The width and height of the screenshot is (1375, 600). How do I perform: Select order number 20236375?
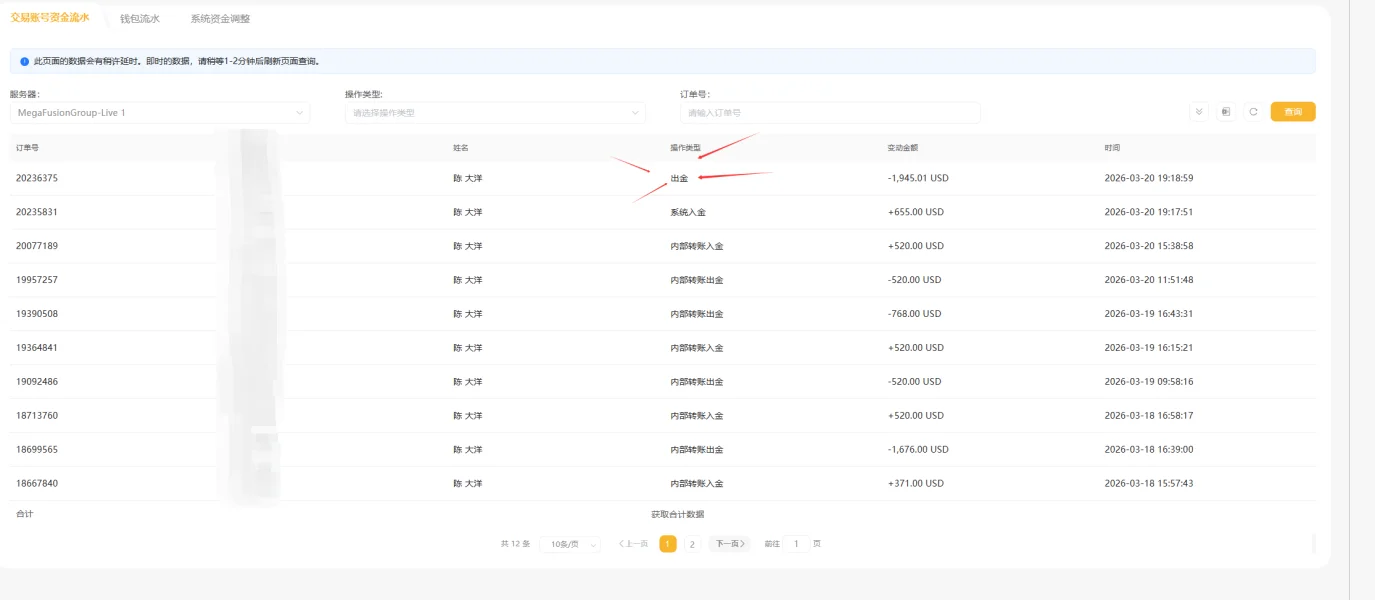pyautogui.click(x=37, y=178)
